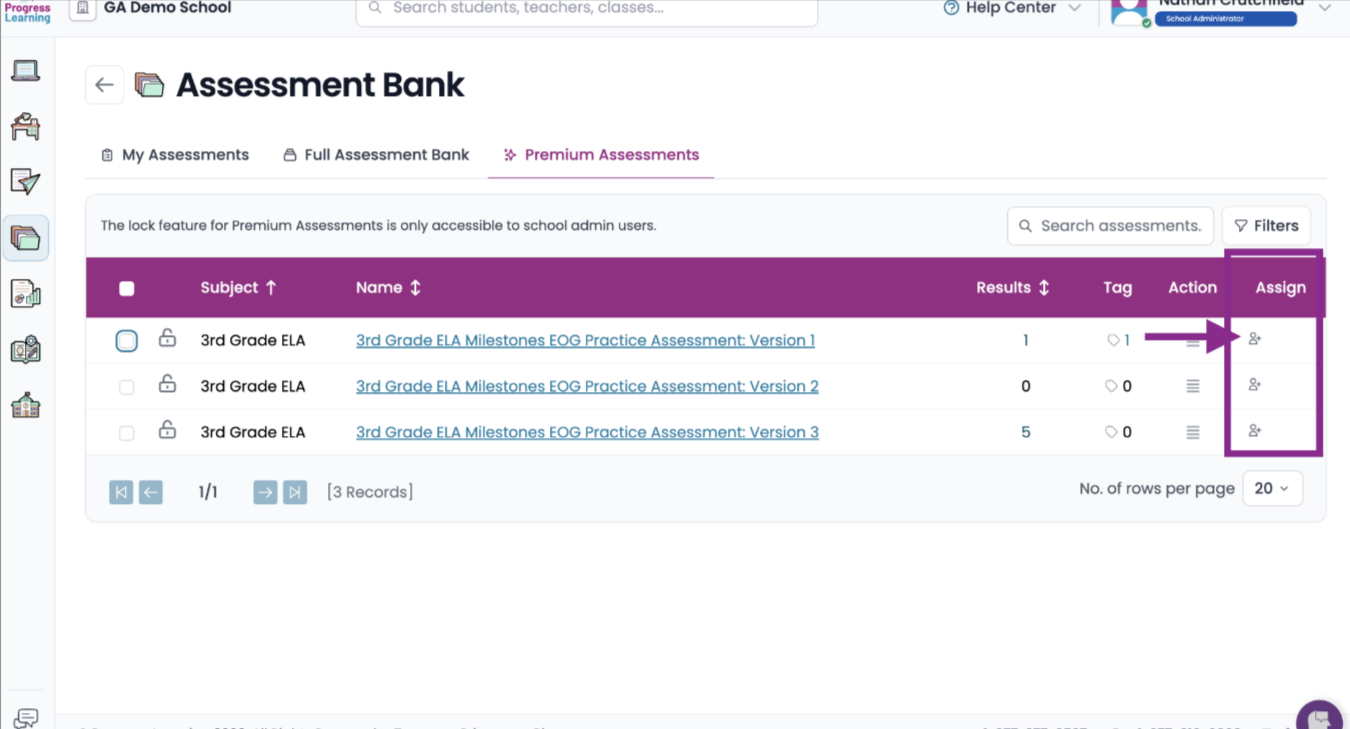Click the School Administrator role badge

(1225, 18)
